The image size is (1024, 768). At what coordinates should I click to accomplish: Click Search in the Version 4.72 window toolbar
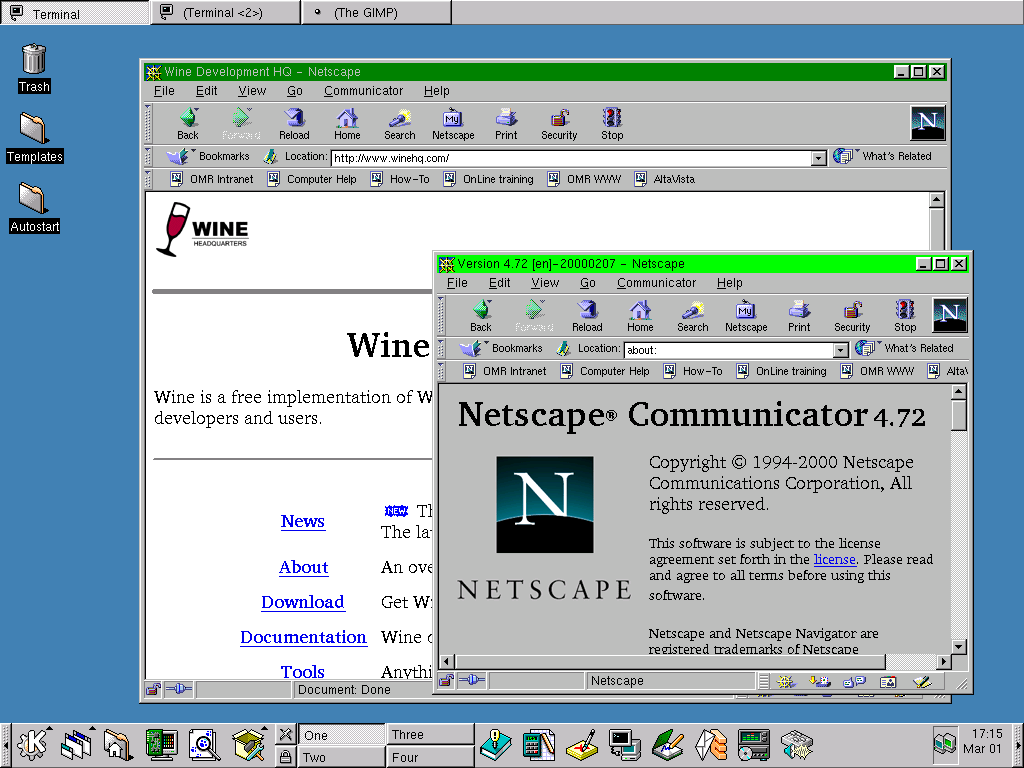point(692,315)
